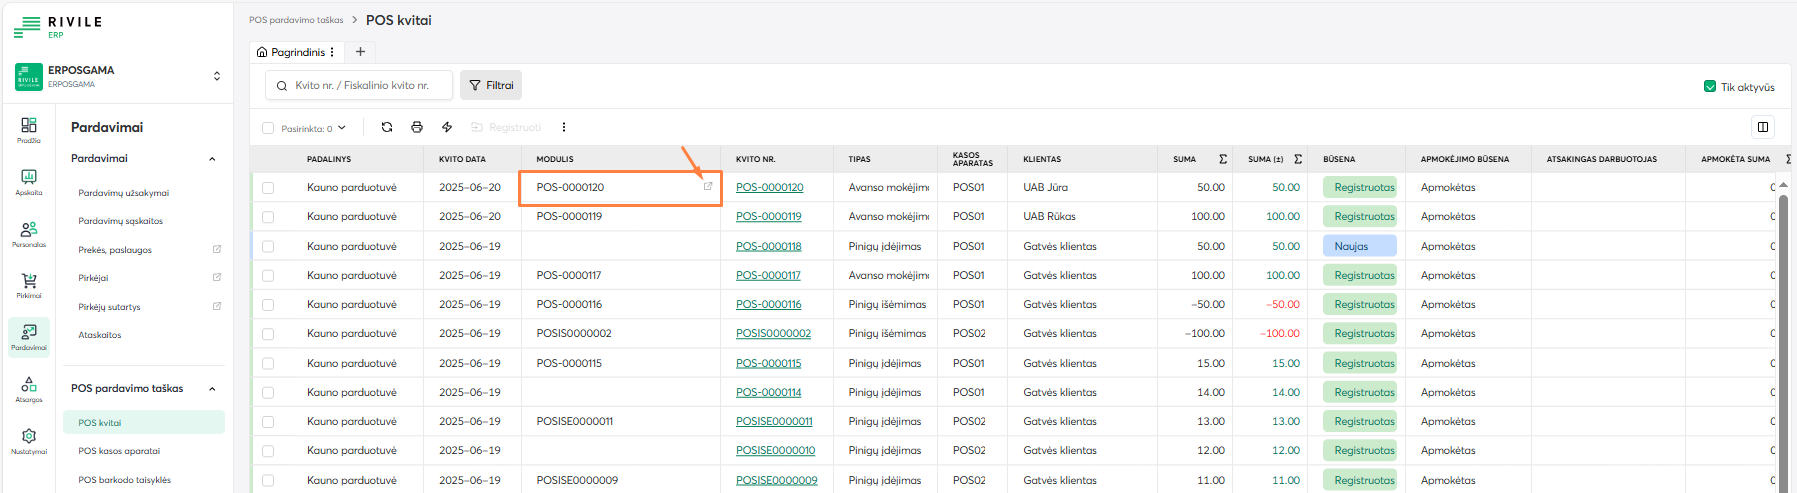Uncheck the Tik aktyvūs checkbox
This screenshot has height=493, width=1797.
click(1710, 87)
